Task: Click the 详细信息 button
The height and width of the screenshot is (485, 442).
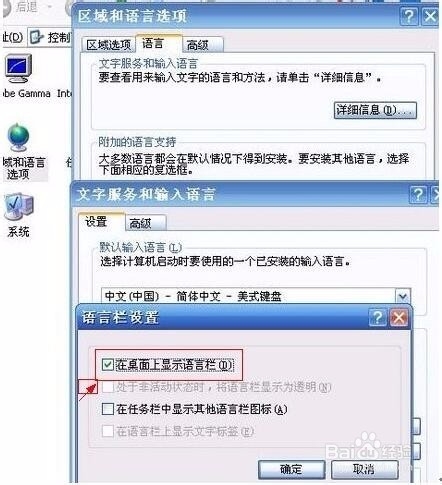Action: pos(375,110)
